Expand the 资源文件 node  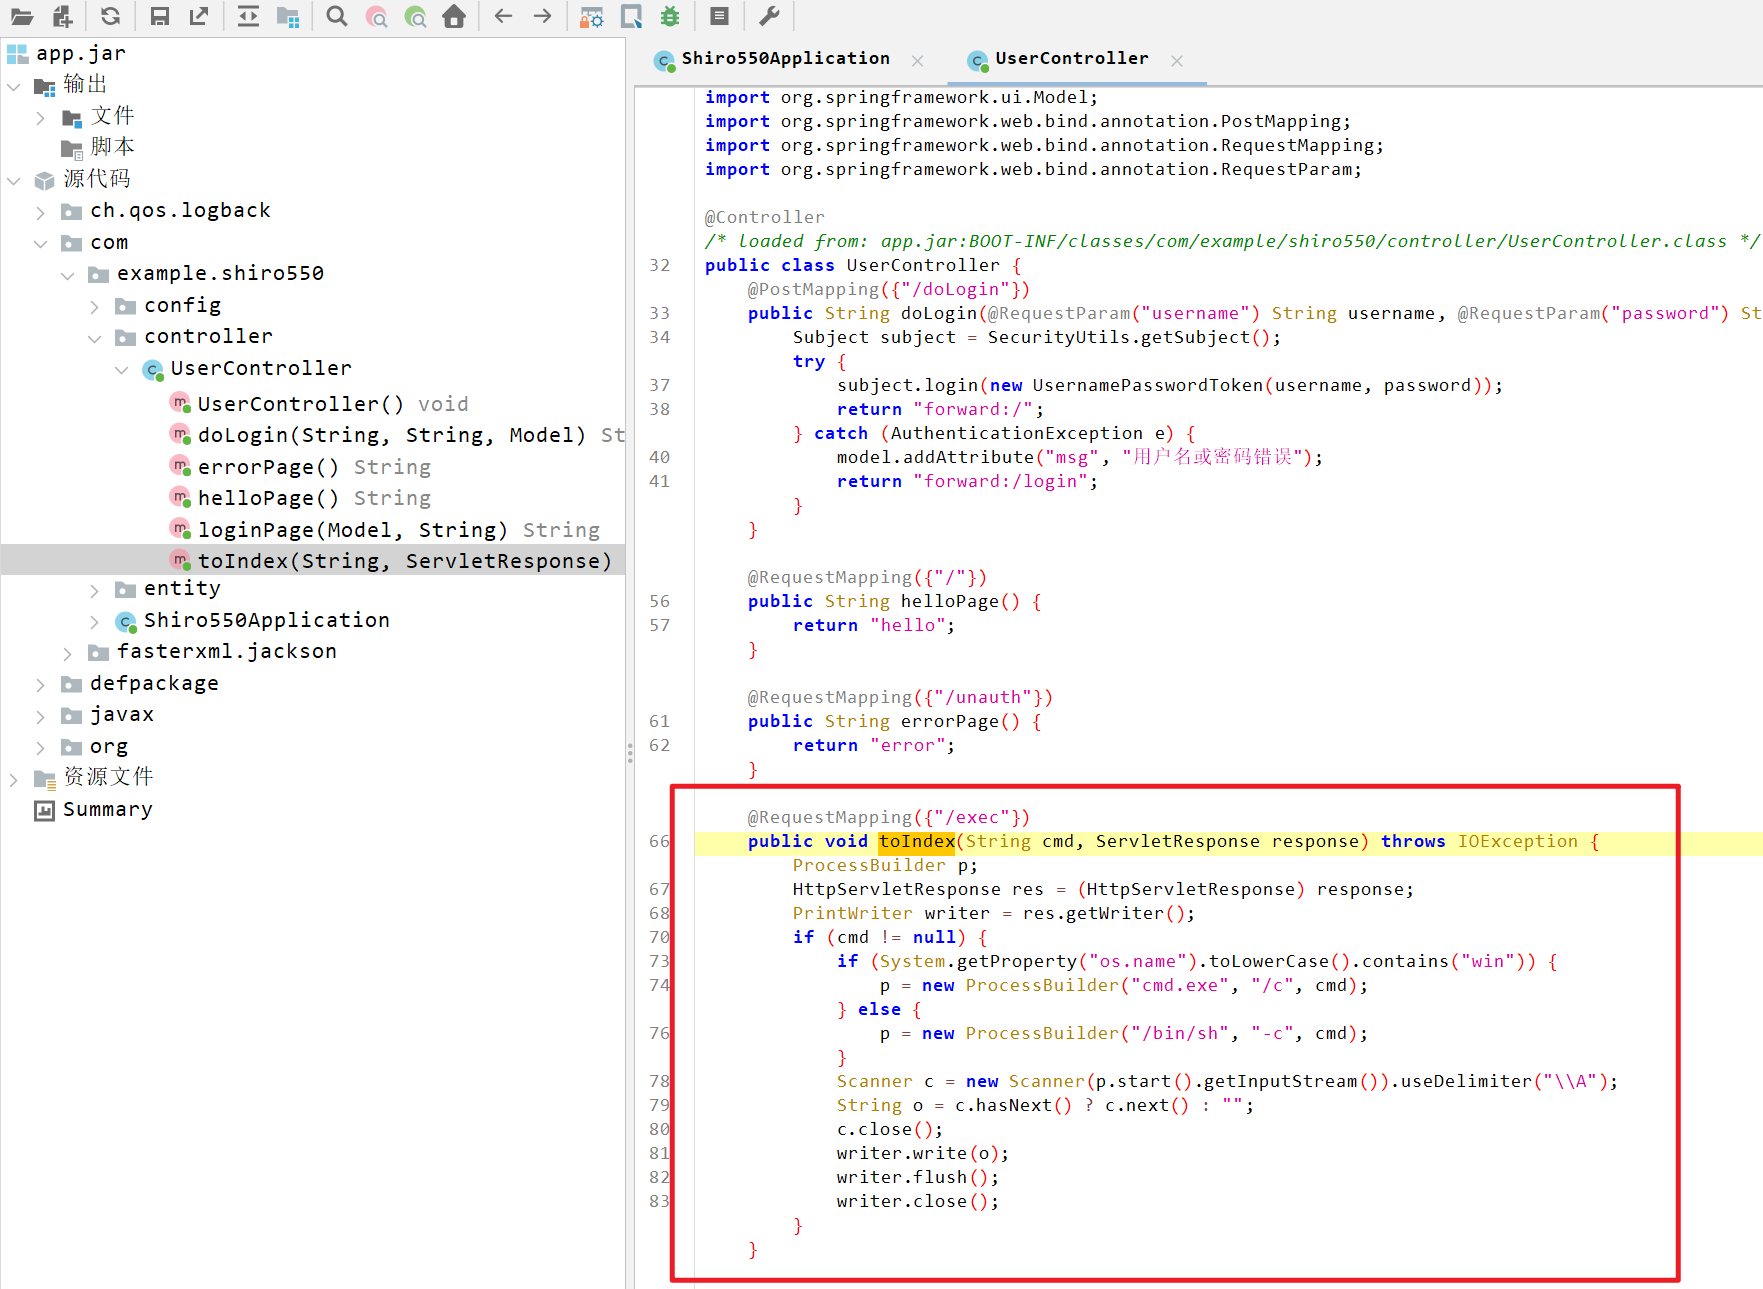(14, 779)
